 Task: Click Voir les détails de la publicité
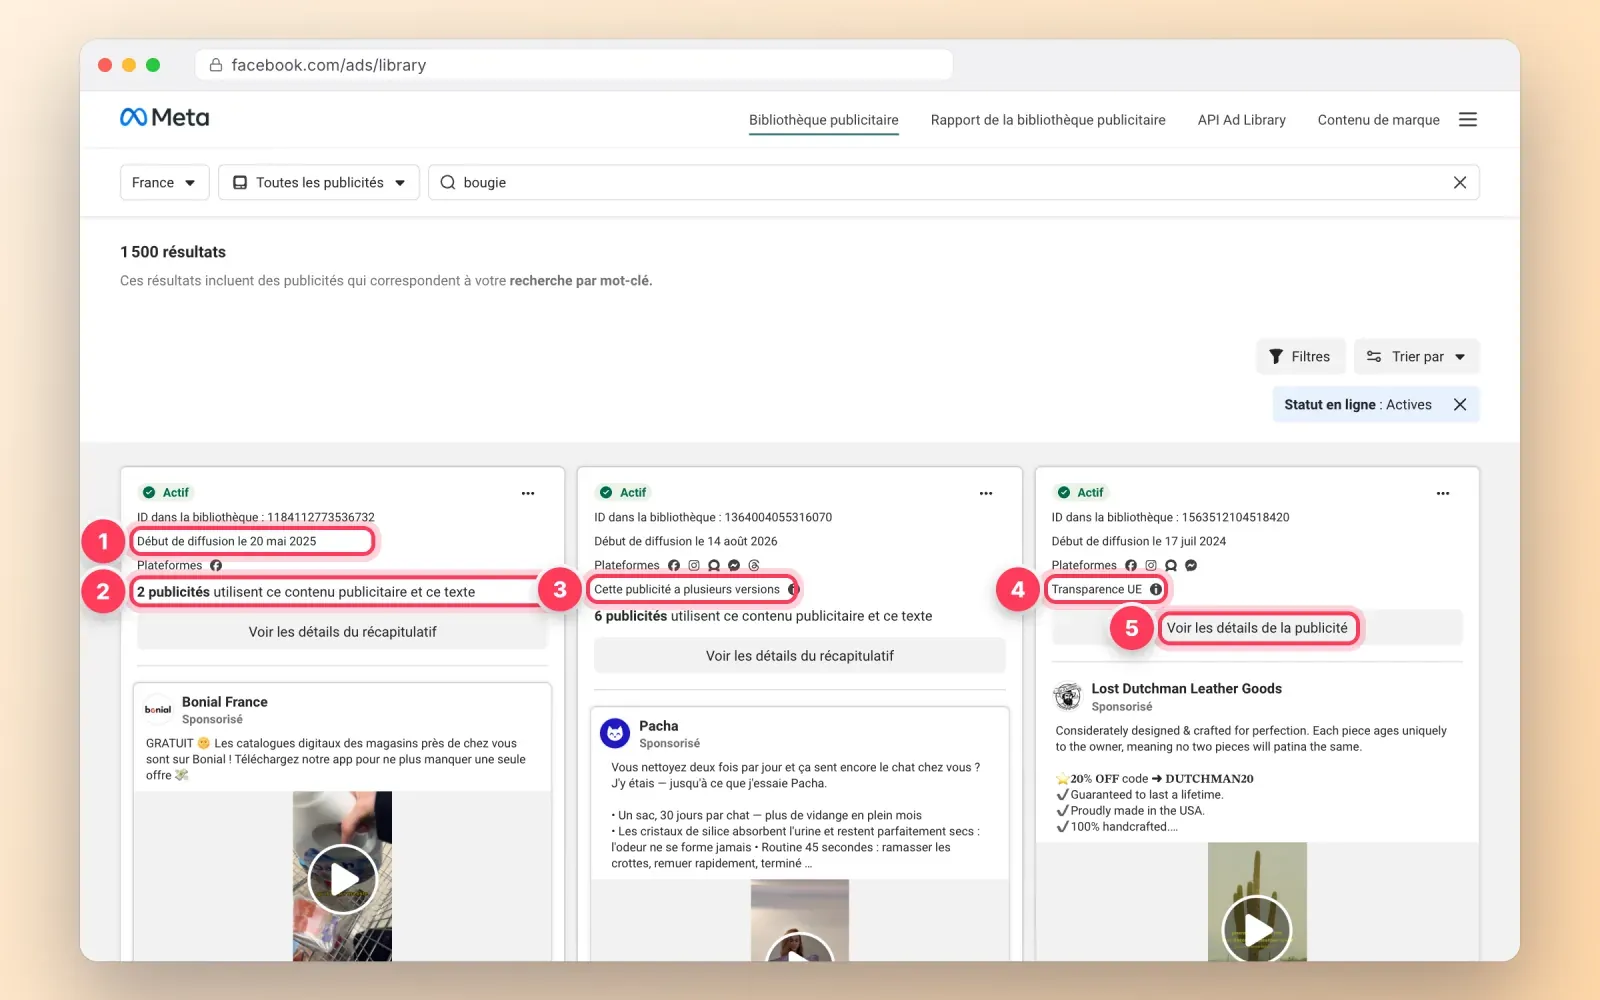tap(1257, 628)
